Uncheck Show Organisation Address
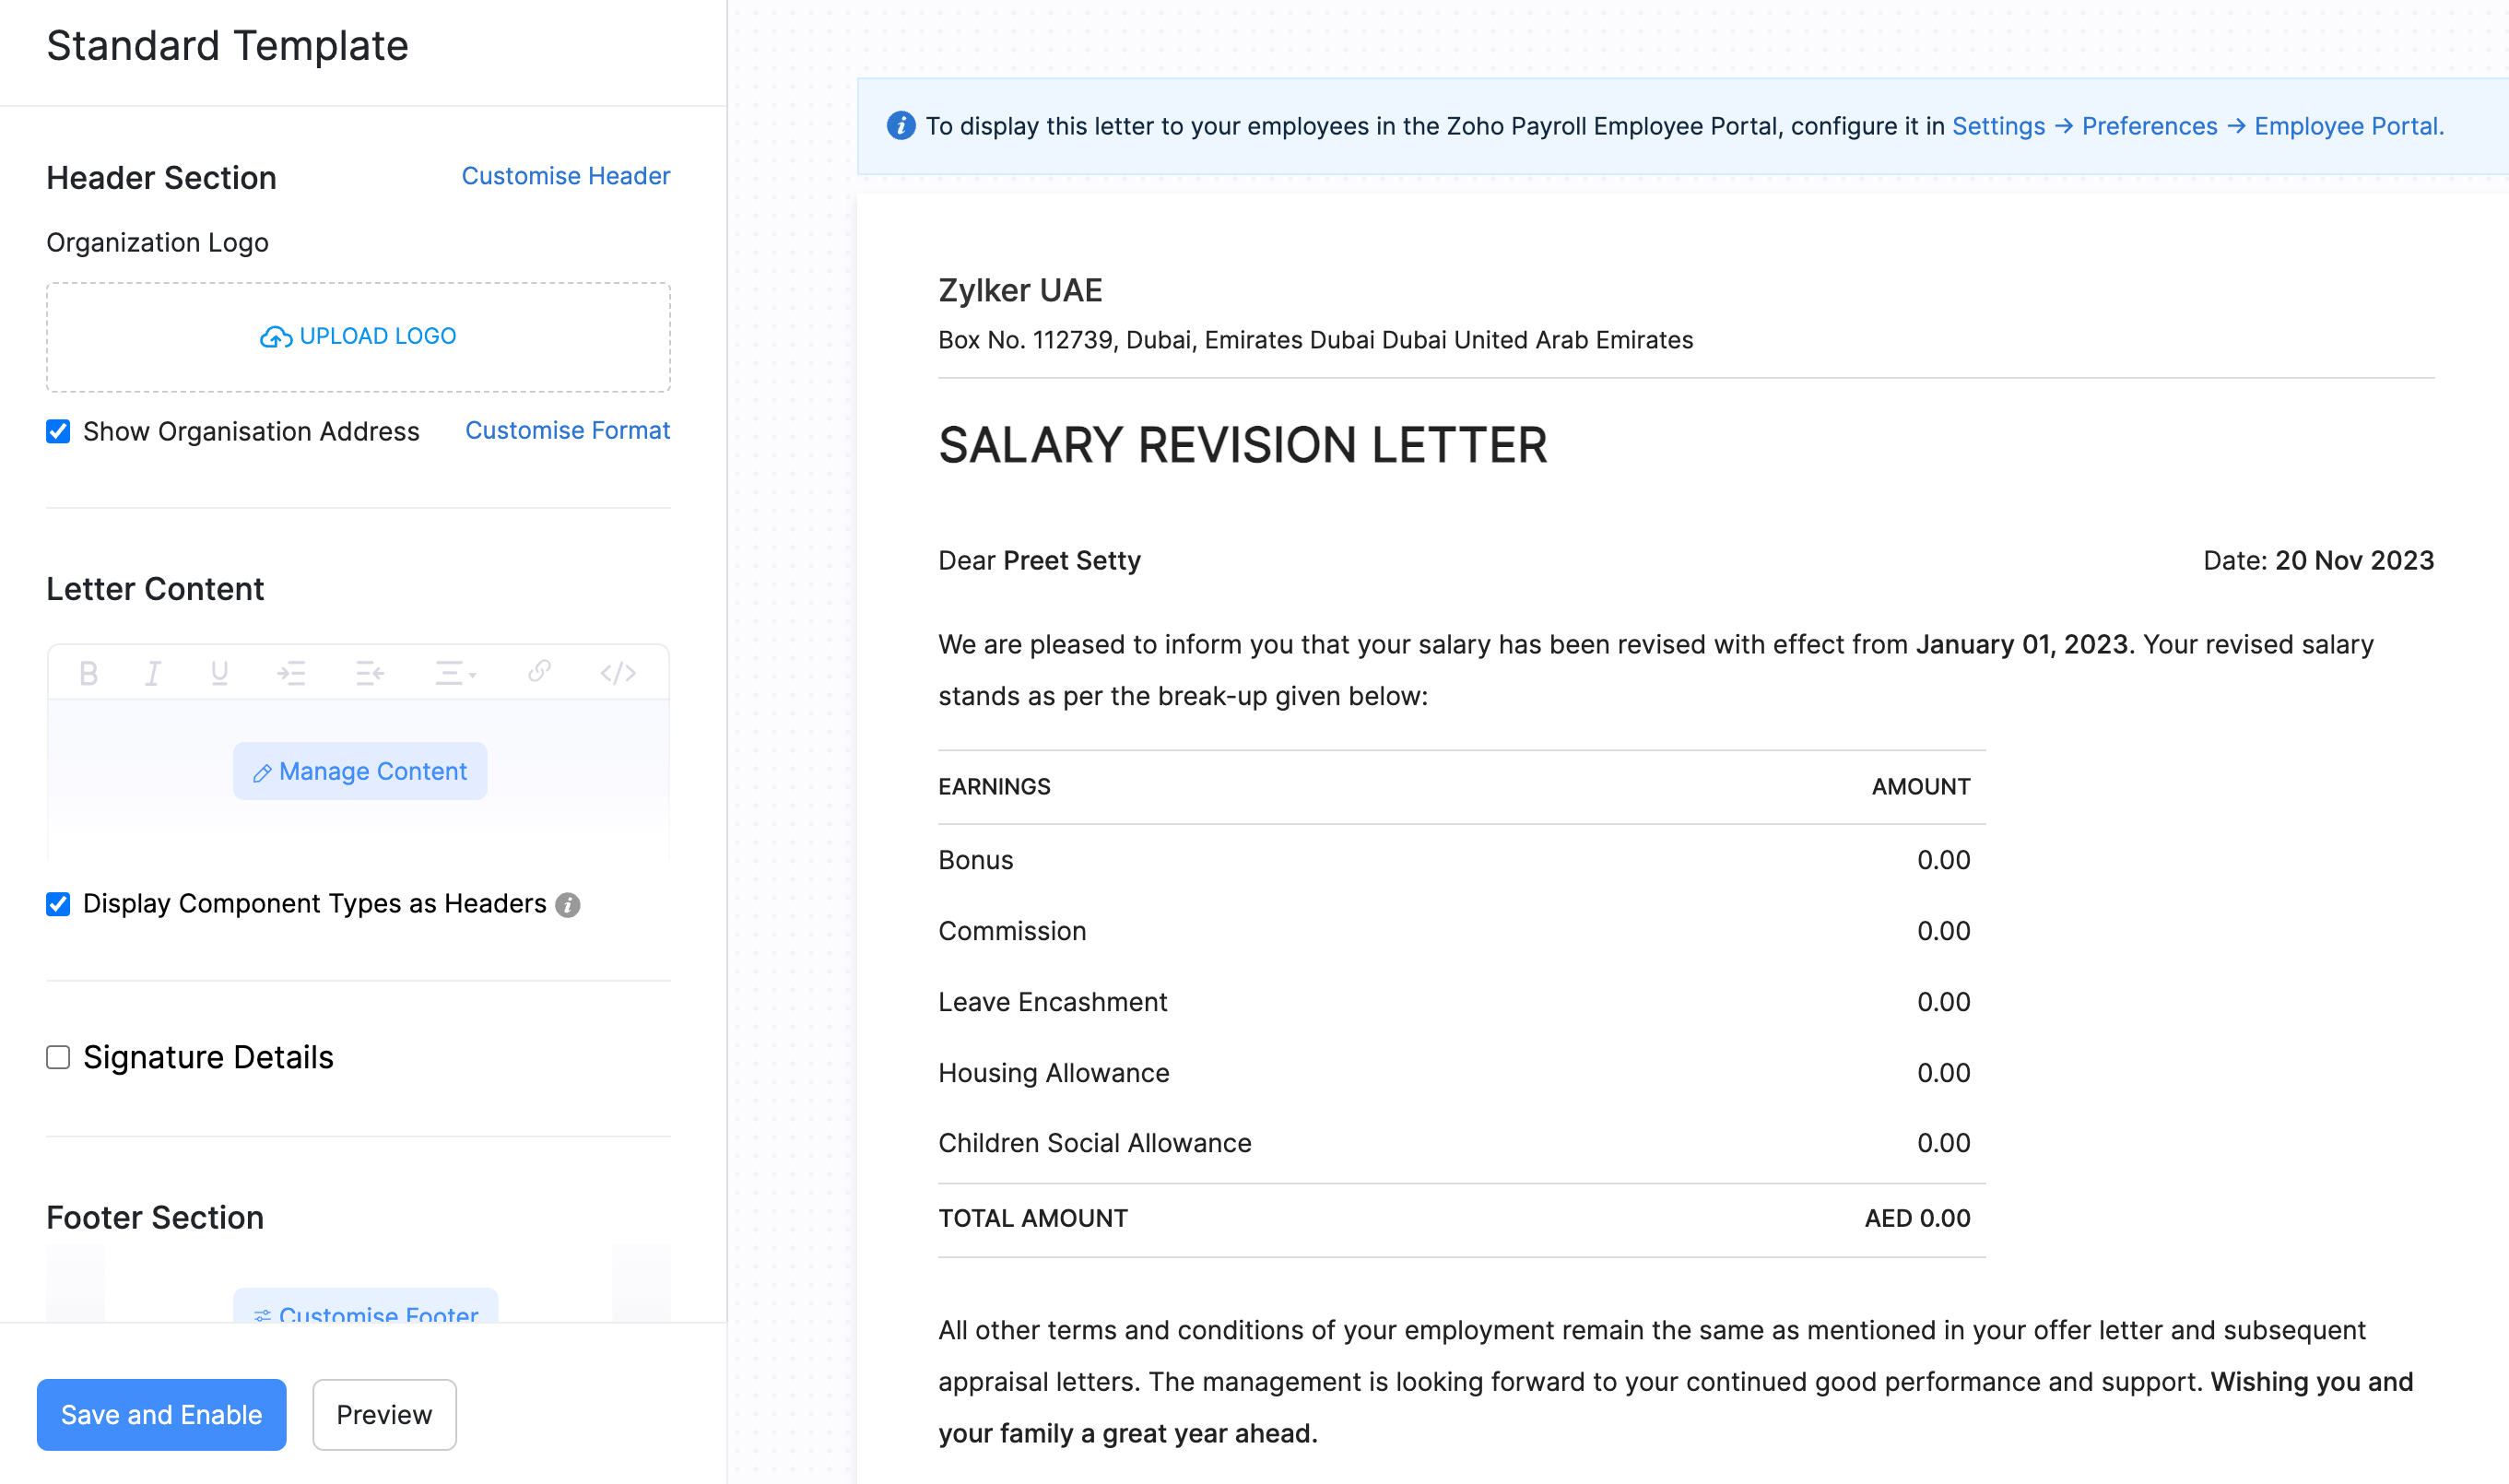2509x1484 pixels. pyautogui.click(x=58, y=431)
